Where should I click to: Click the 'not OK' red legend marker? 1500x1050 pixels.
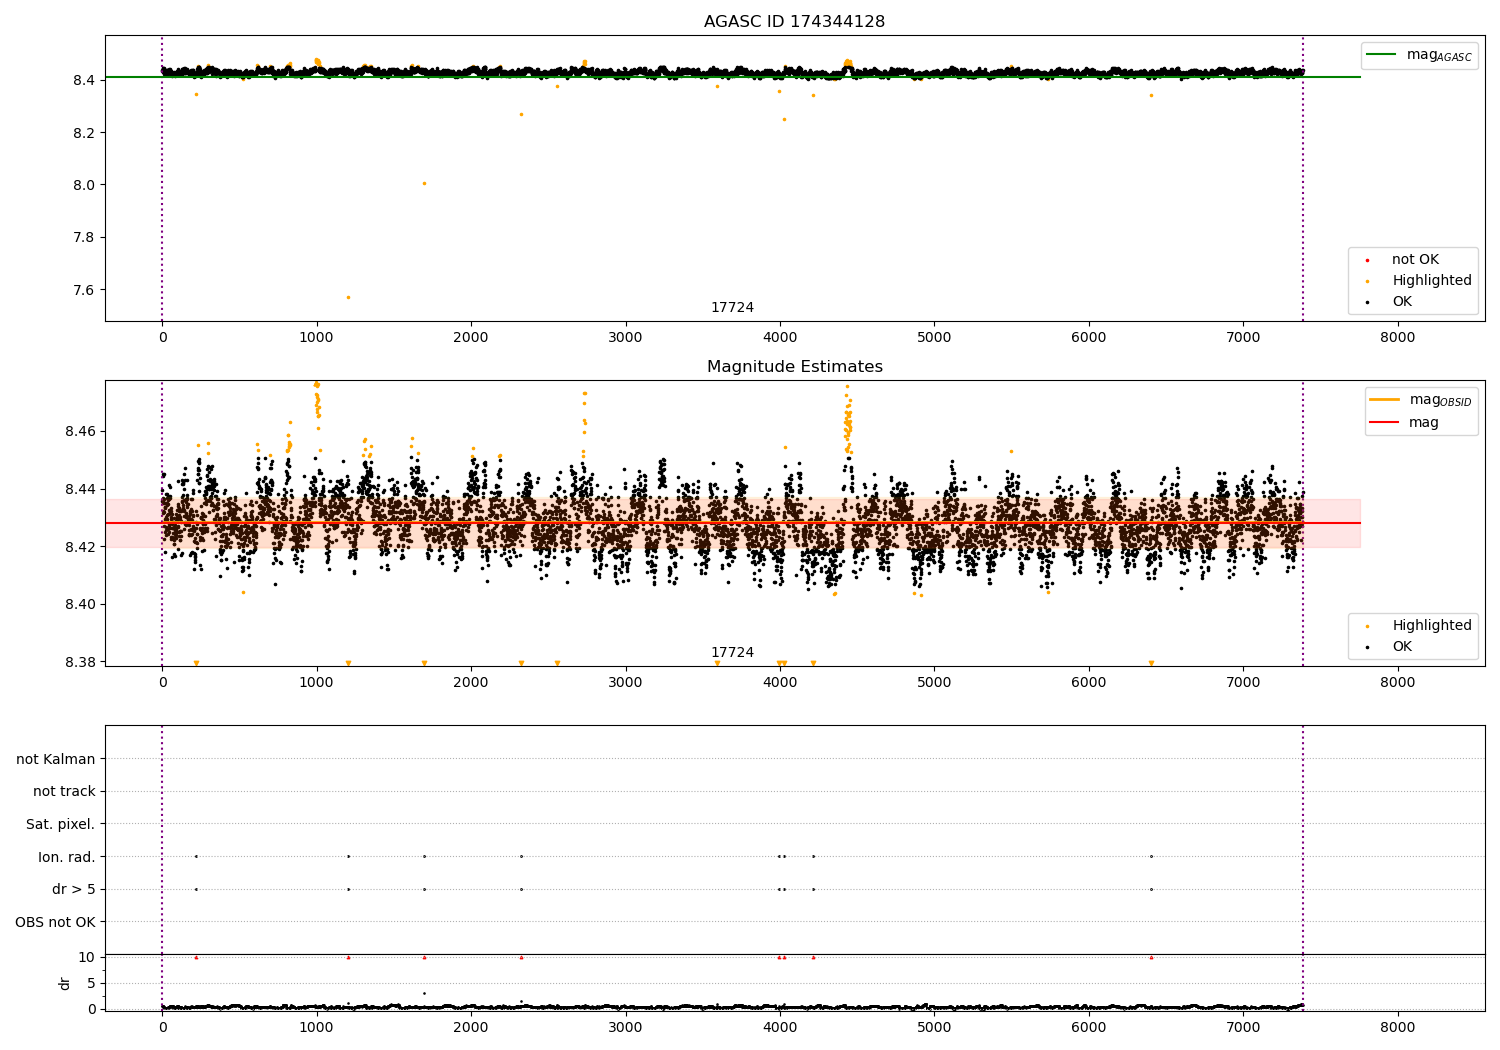(x=1367, y=261)
